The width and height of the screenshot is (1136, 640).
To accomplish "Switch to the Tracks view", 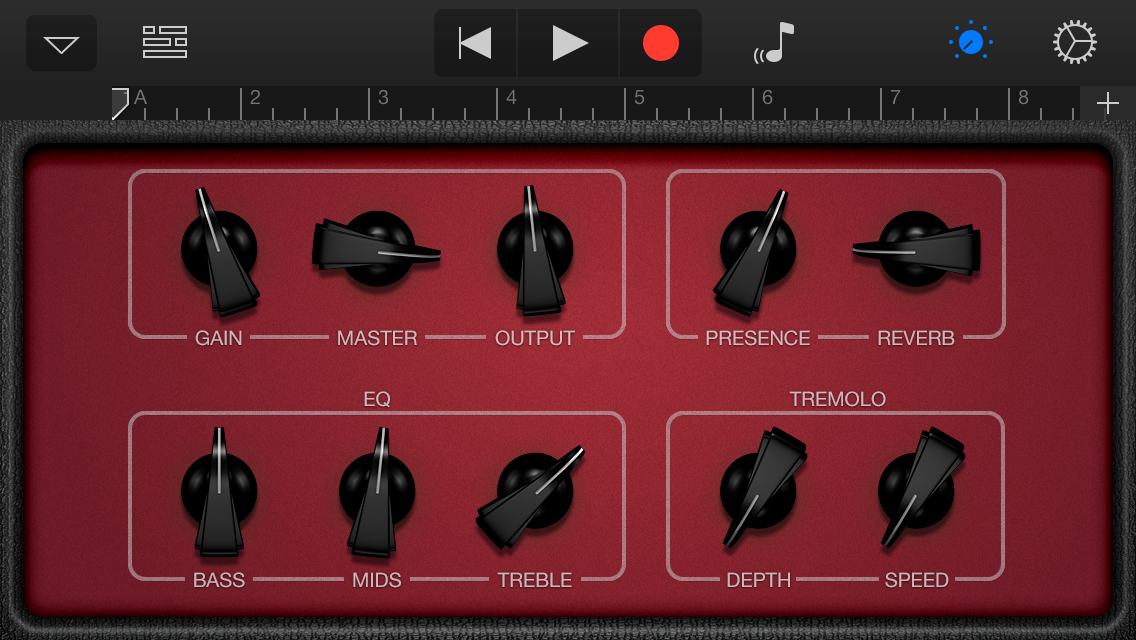I will click(x=165, y=42).
